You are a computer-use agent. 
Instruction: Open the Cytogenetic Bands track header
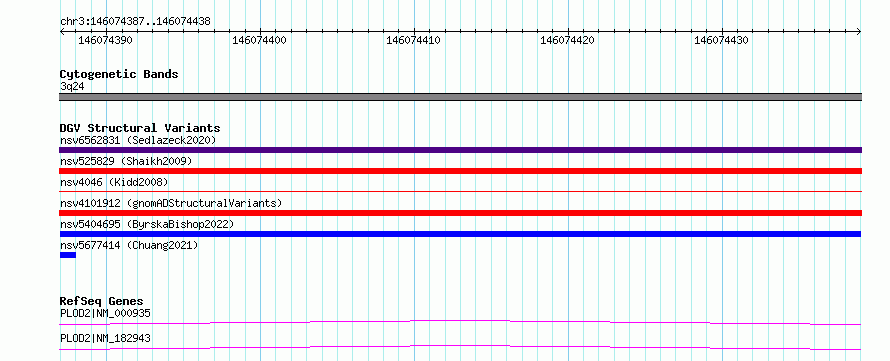point(119,74)
